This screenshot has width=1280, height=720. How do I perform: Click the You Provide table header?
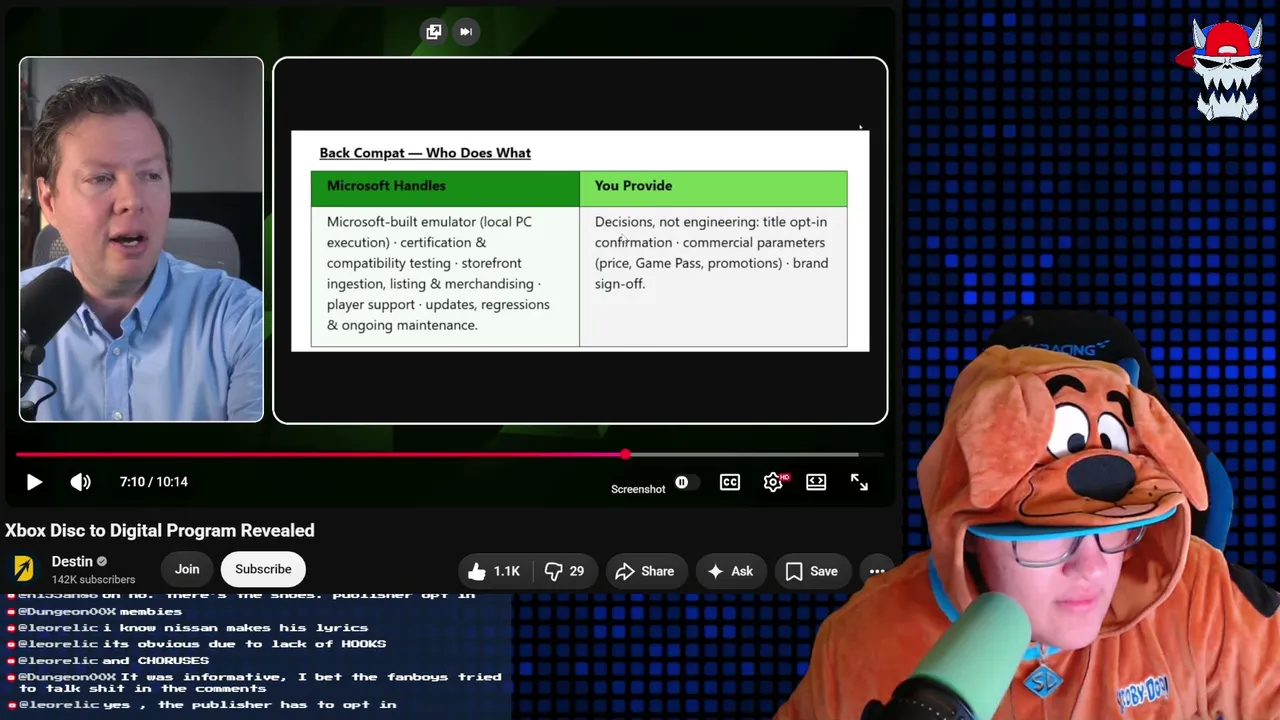click(714, 189)
